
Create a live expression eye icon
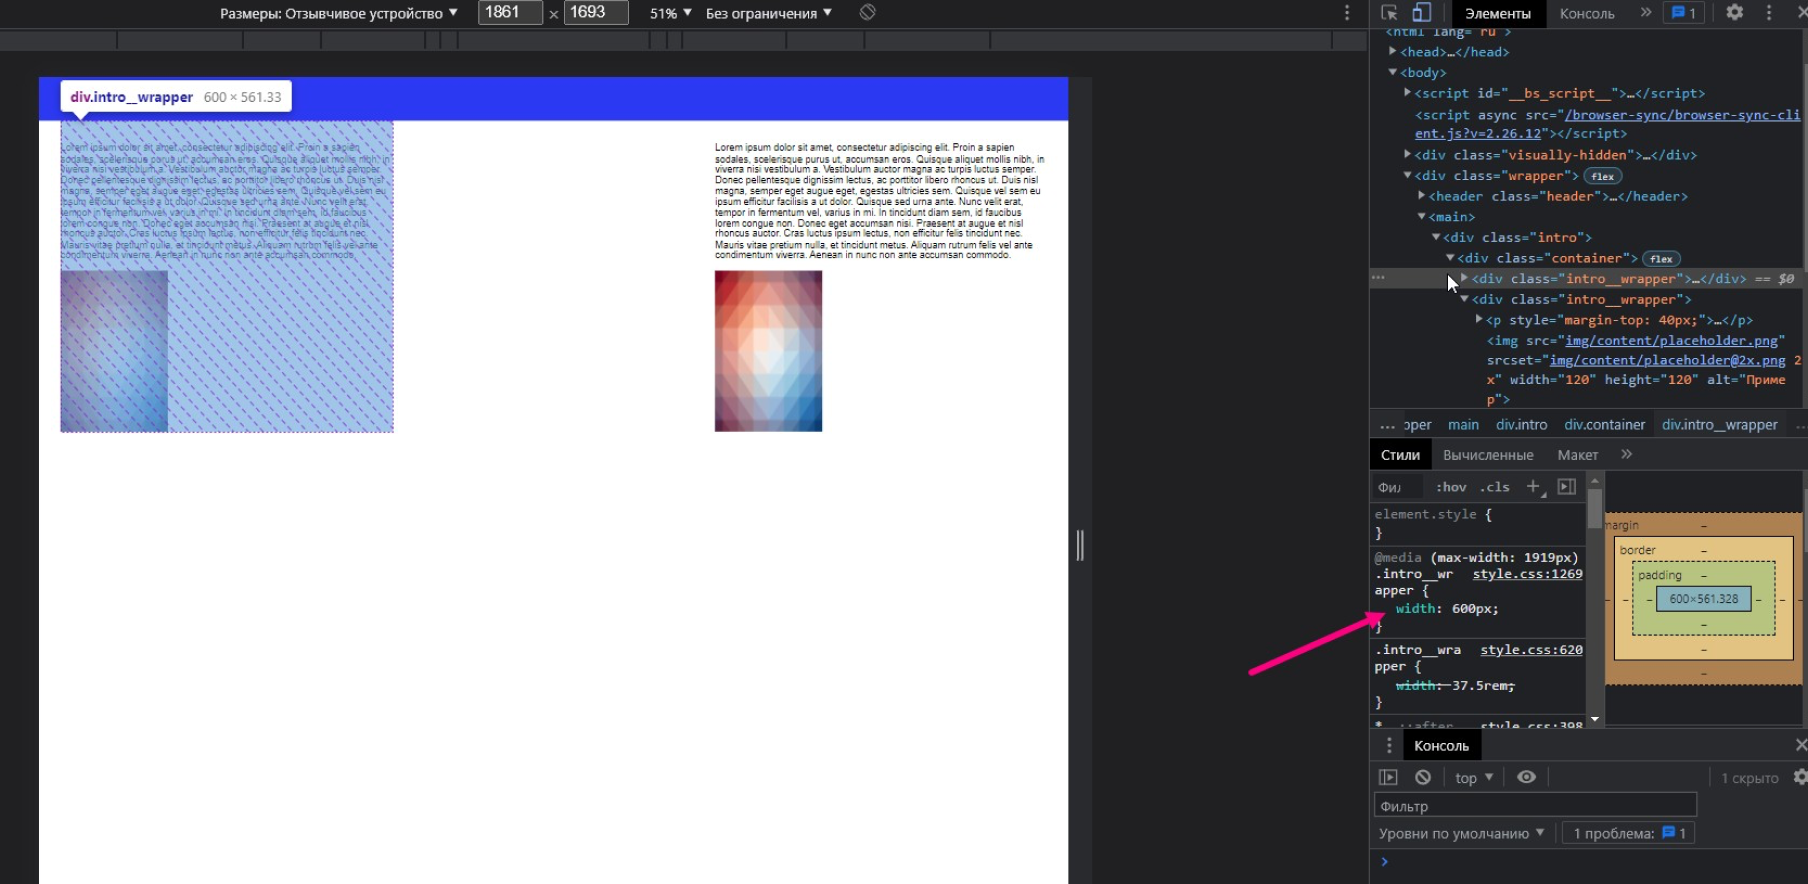click(1526, 777)
